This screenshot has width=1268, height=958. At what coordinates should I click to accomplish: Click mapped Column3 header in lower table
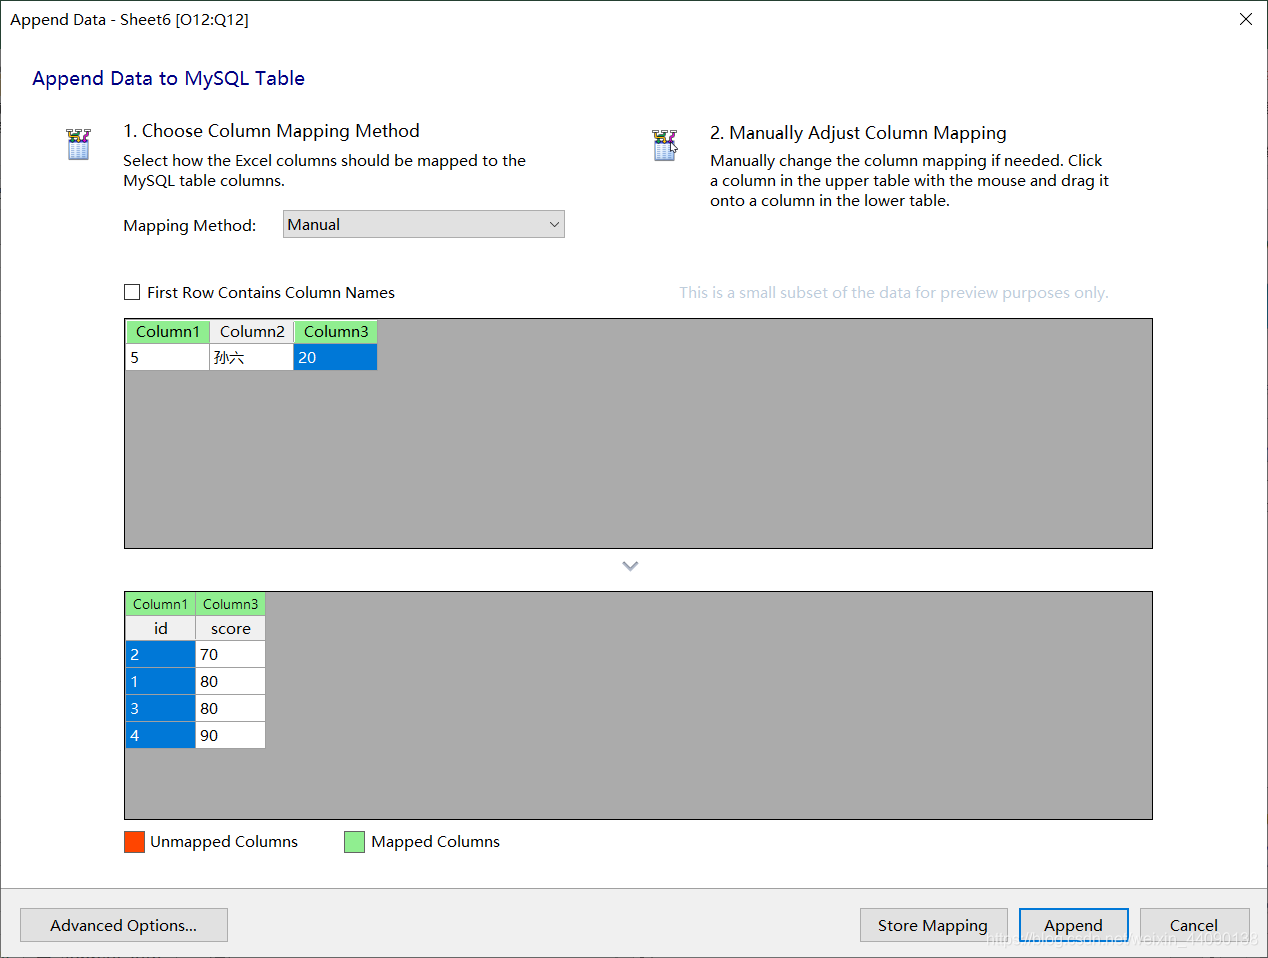point(231,604)
